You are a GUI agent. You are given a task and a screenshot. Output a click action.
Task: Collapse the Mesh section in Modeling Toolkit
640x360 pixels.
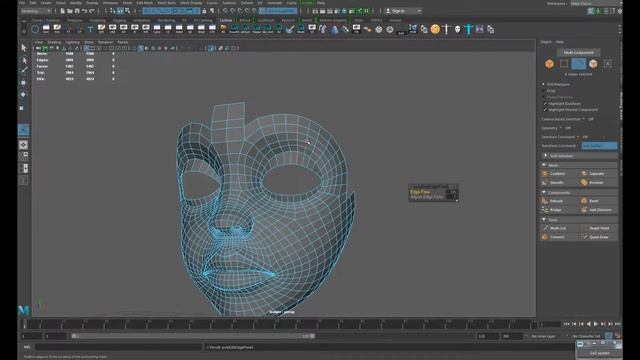pos(579,165)
